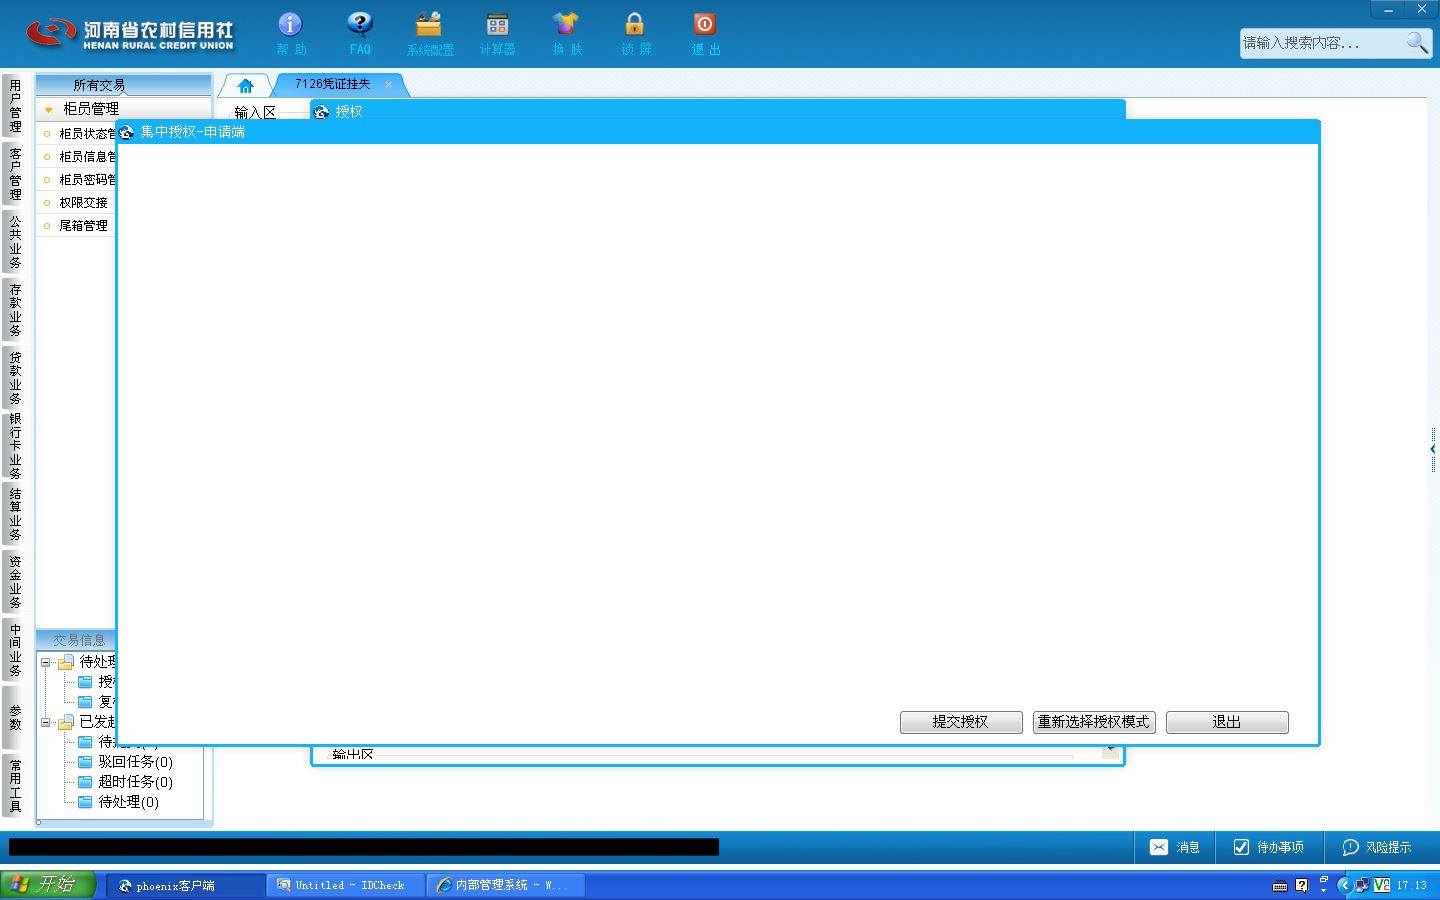1440x900 pixels.
Task: Open the 中间业务 side tab
Action: (x=15, y=649)
